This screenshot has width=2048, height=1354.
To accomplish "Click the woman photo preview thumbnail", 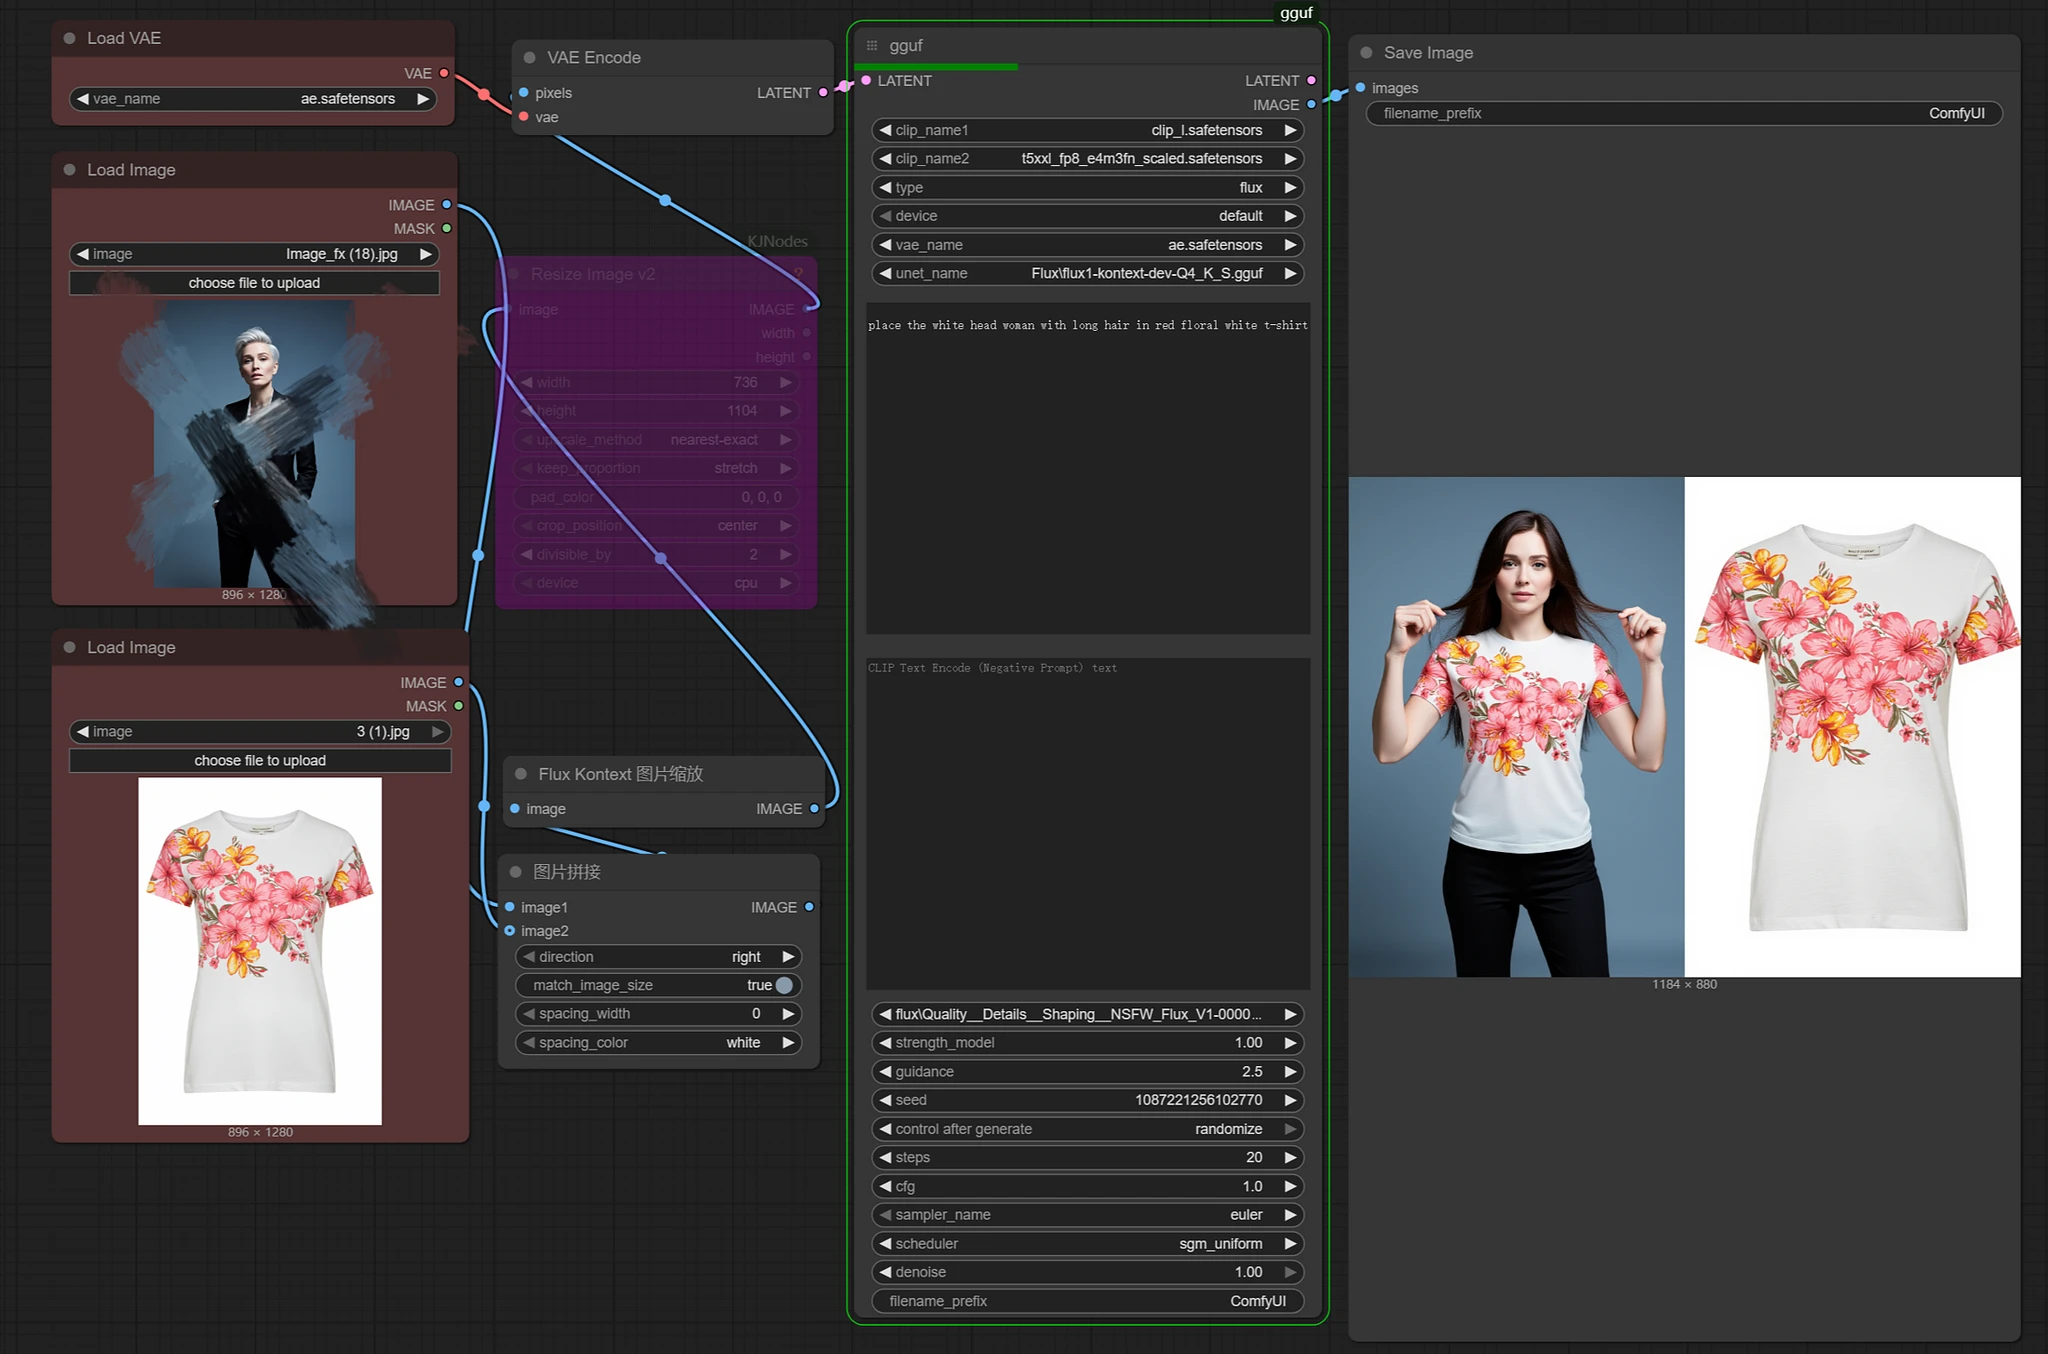I will coord(254,444).
